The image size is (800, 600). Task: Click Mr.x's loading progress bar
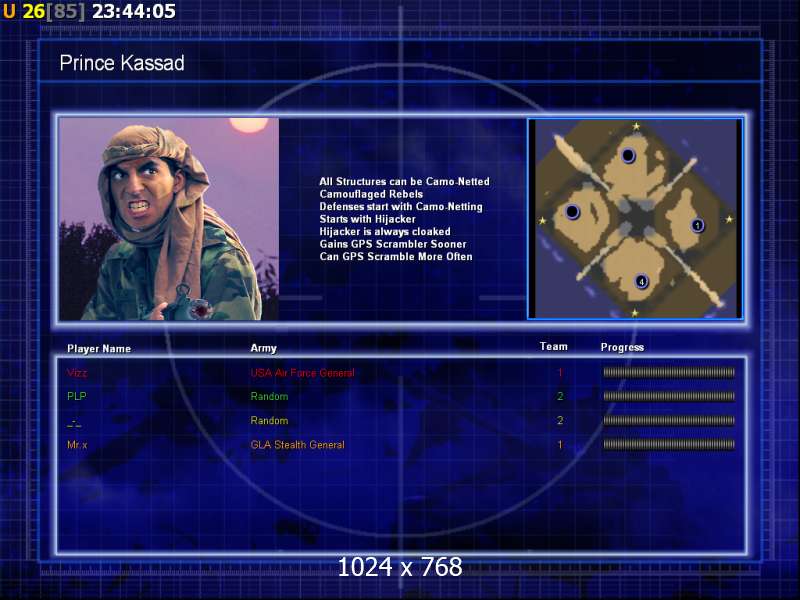pyautogui.click(x=669, y=444)
